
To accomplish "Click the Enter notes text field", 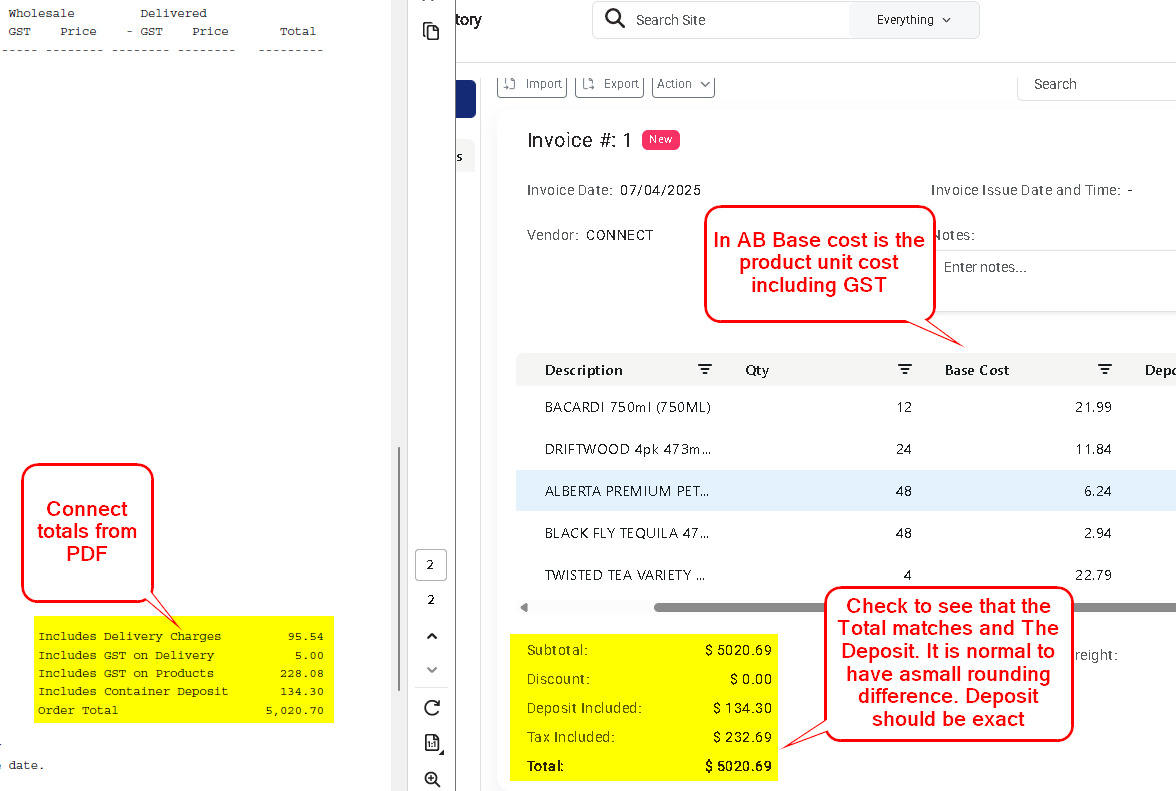I will tap(1056, 280).
